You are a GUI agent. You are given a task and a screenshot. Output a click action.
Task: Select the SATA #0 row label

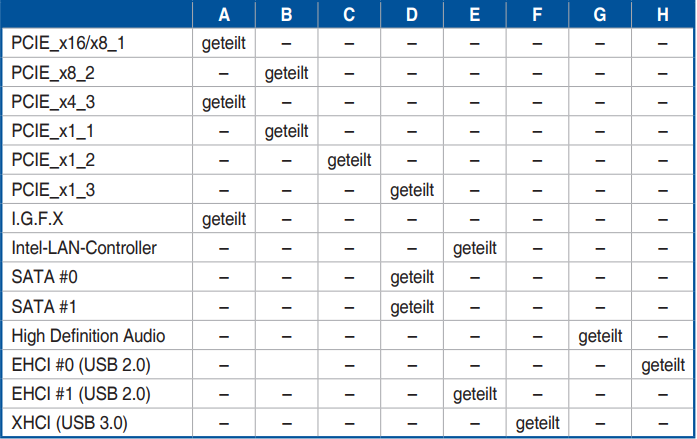point(44,277)
